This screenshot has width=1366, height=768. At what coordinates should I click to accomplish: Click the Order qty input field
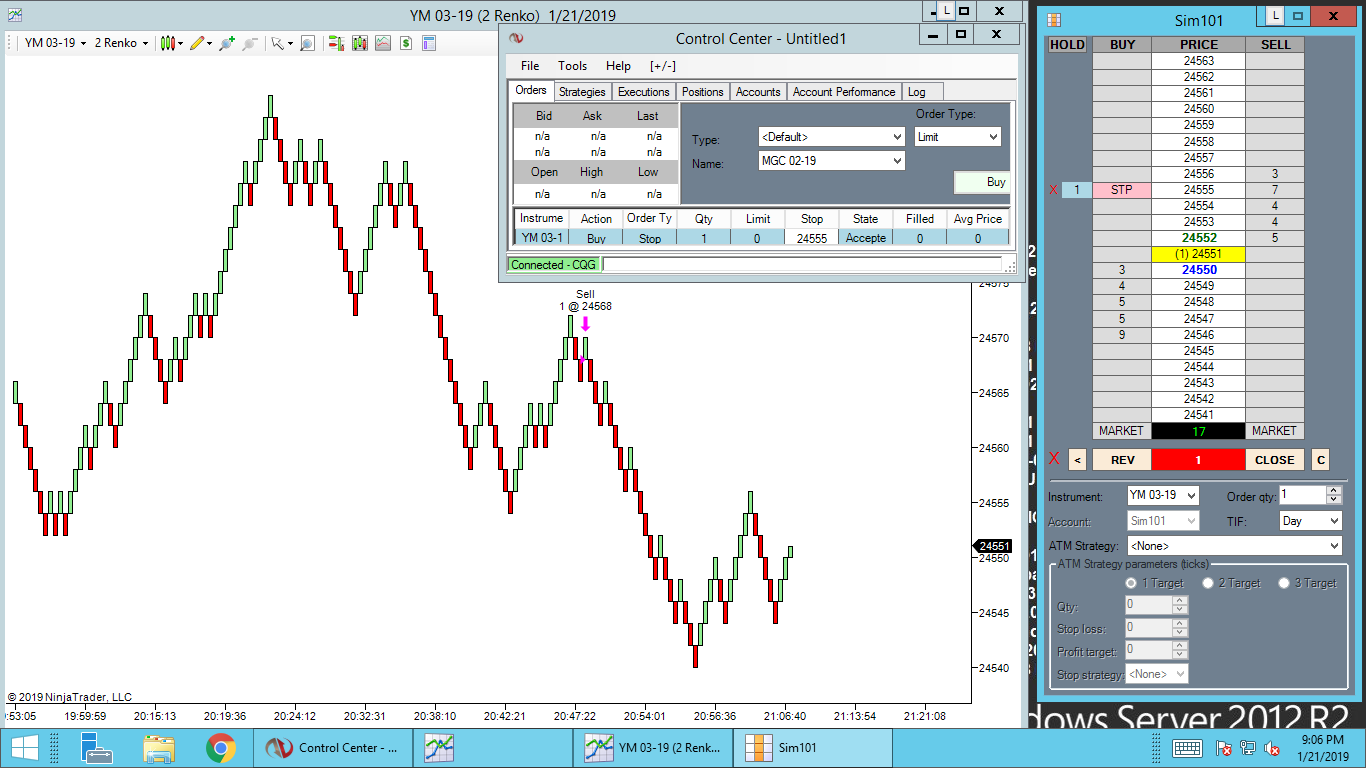tap(1302, 495)
